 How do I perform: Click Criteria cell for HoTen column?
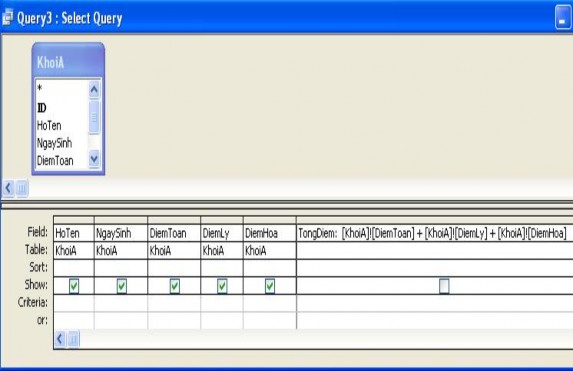click(74, 303)
